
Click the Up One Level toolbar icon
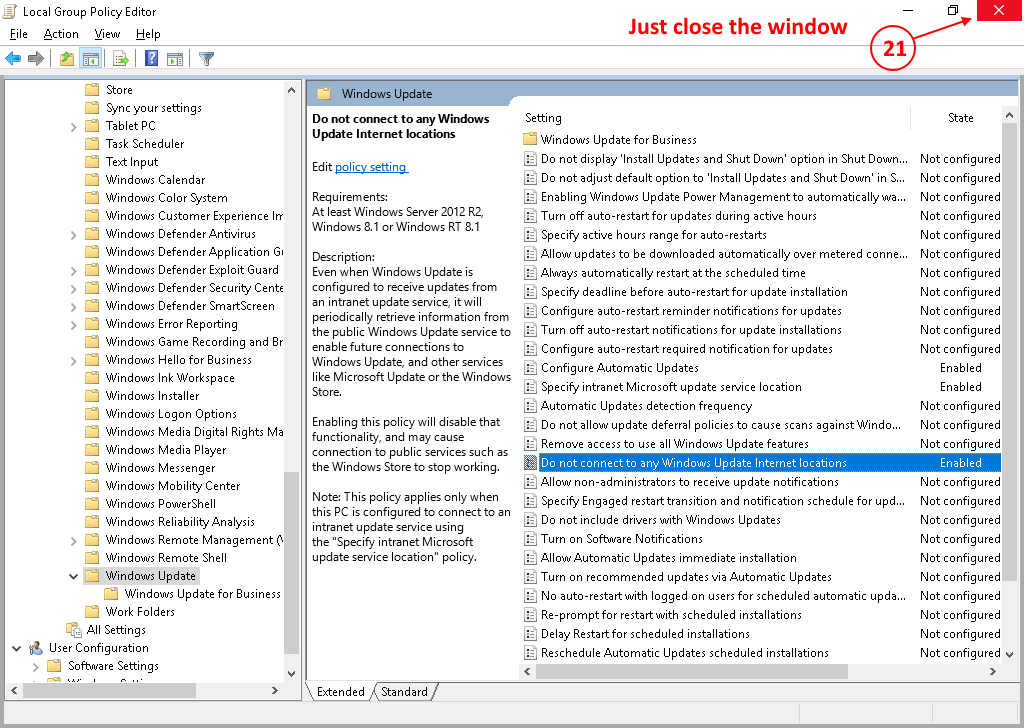coord(67,59)
